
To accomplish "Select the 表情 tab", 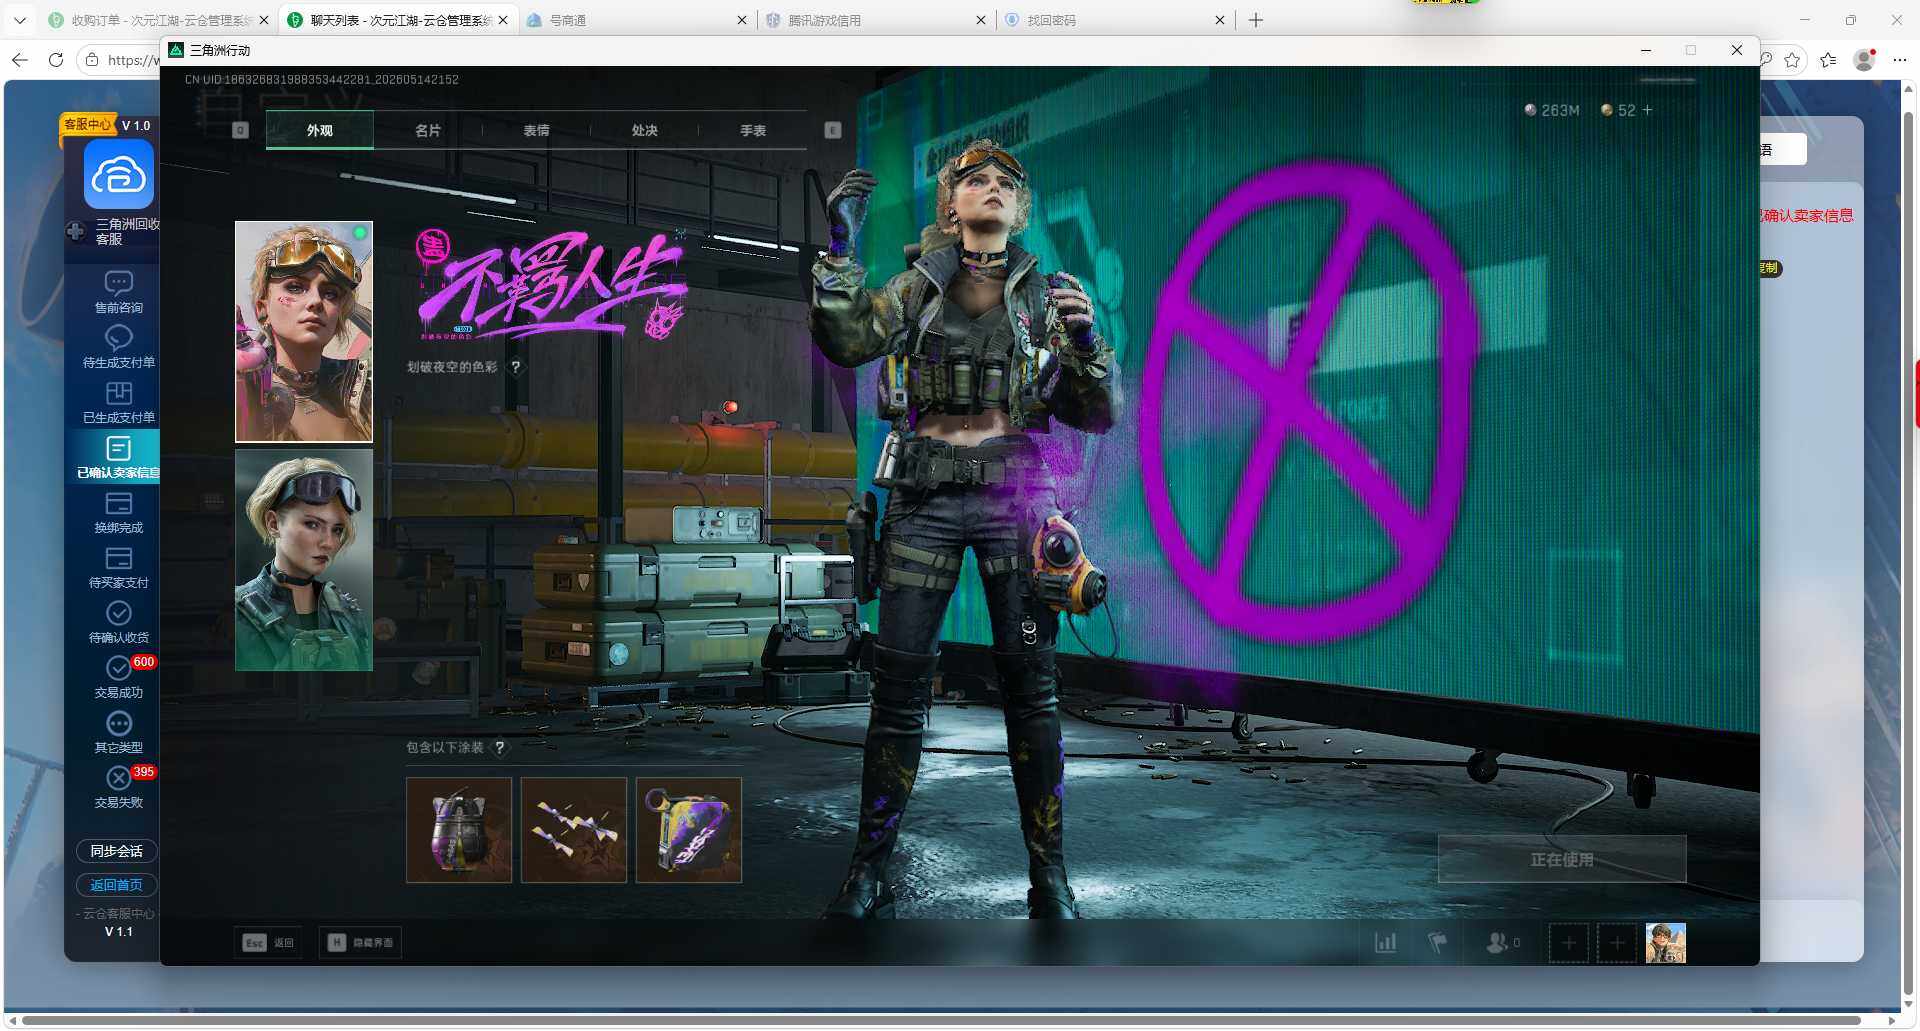I will click(536, 130).
